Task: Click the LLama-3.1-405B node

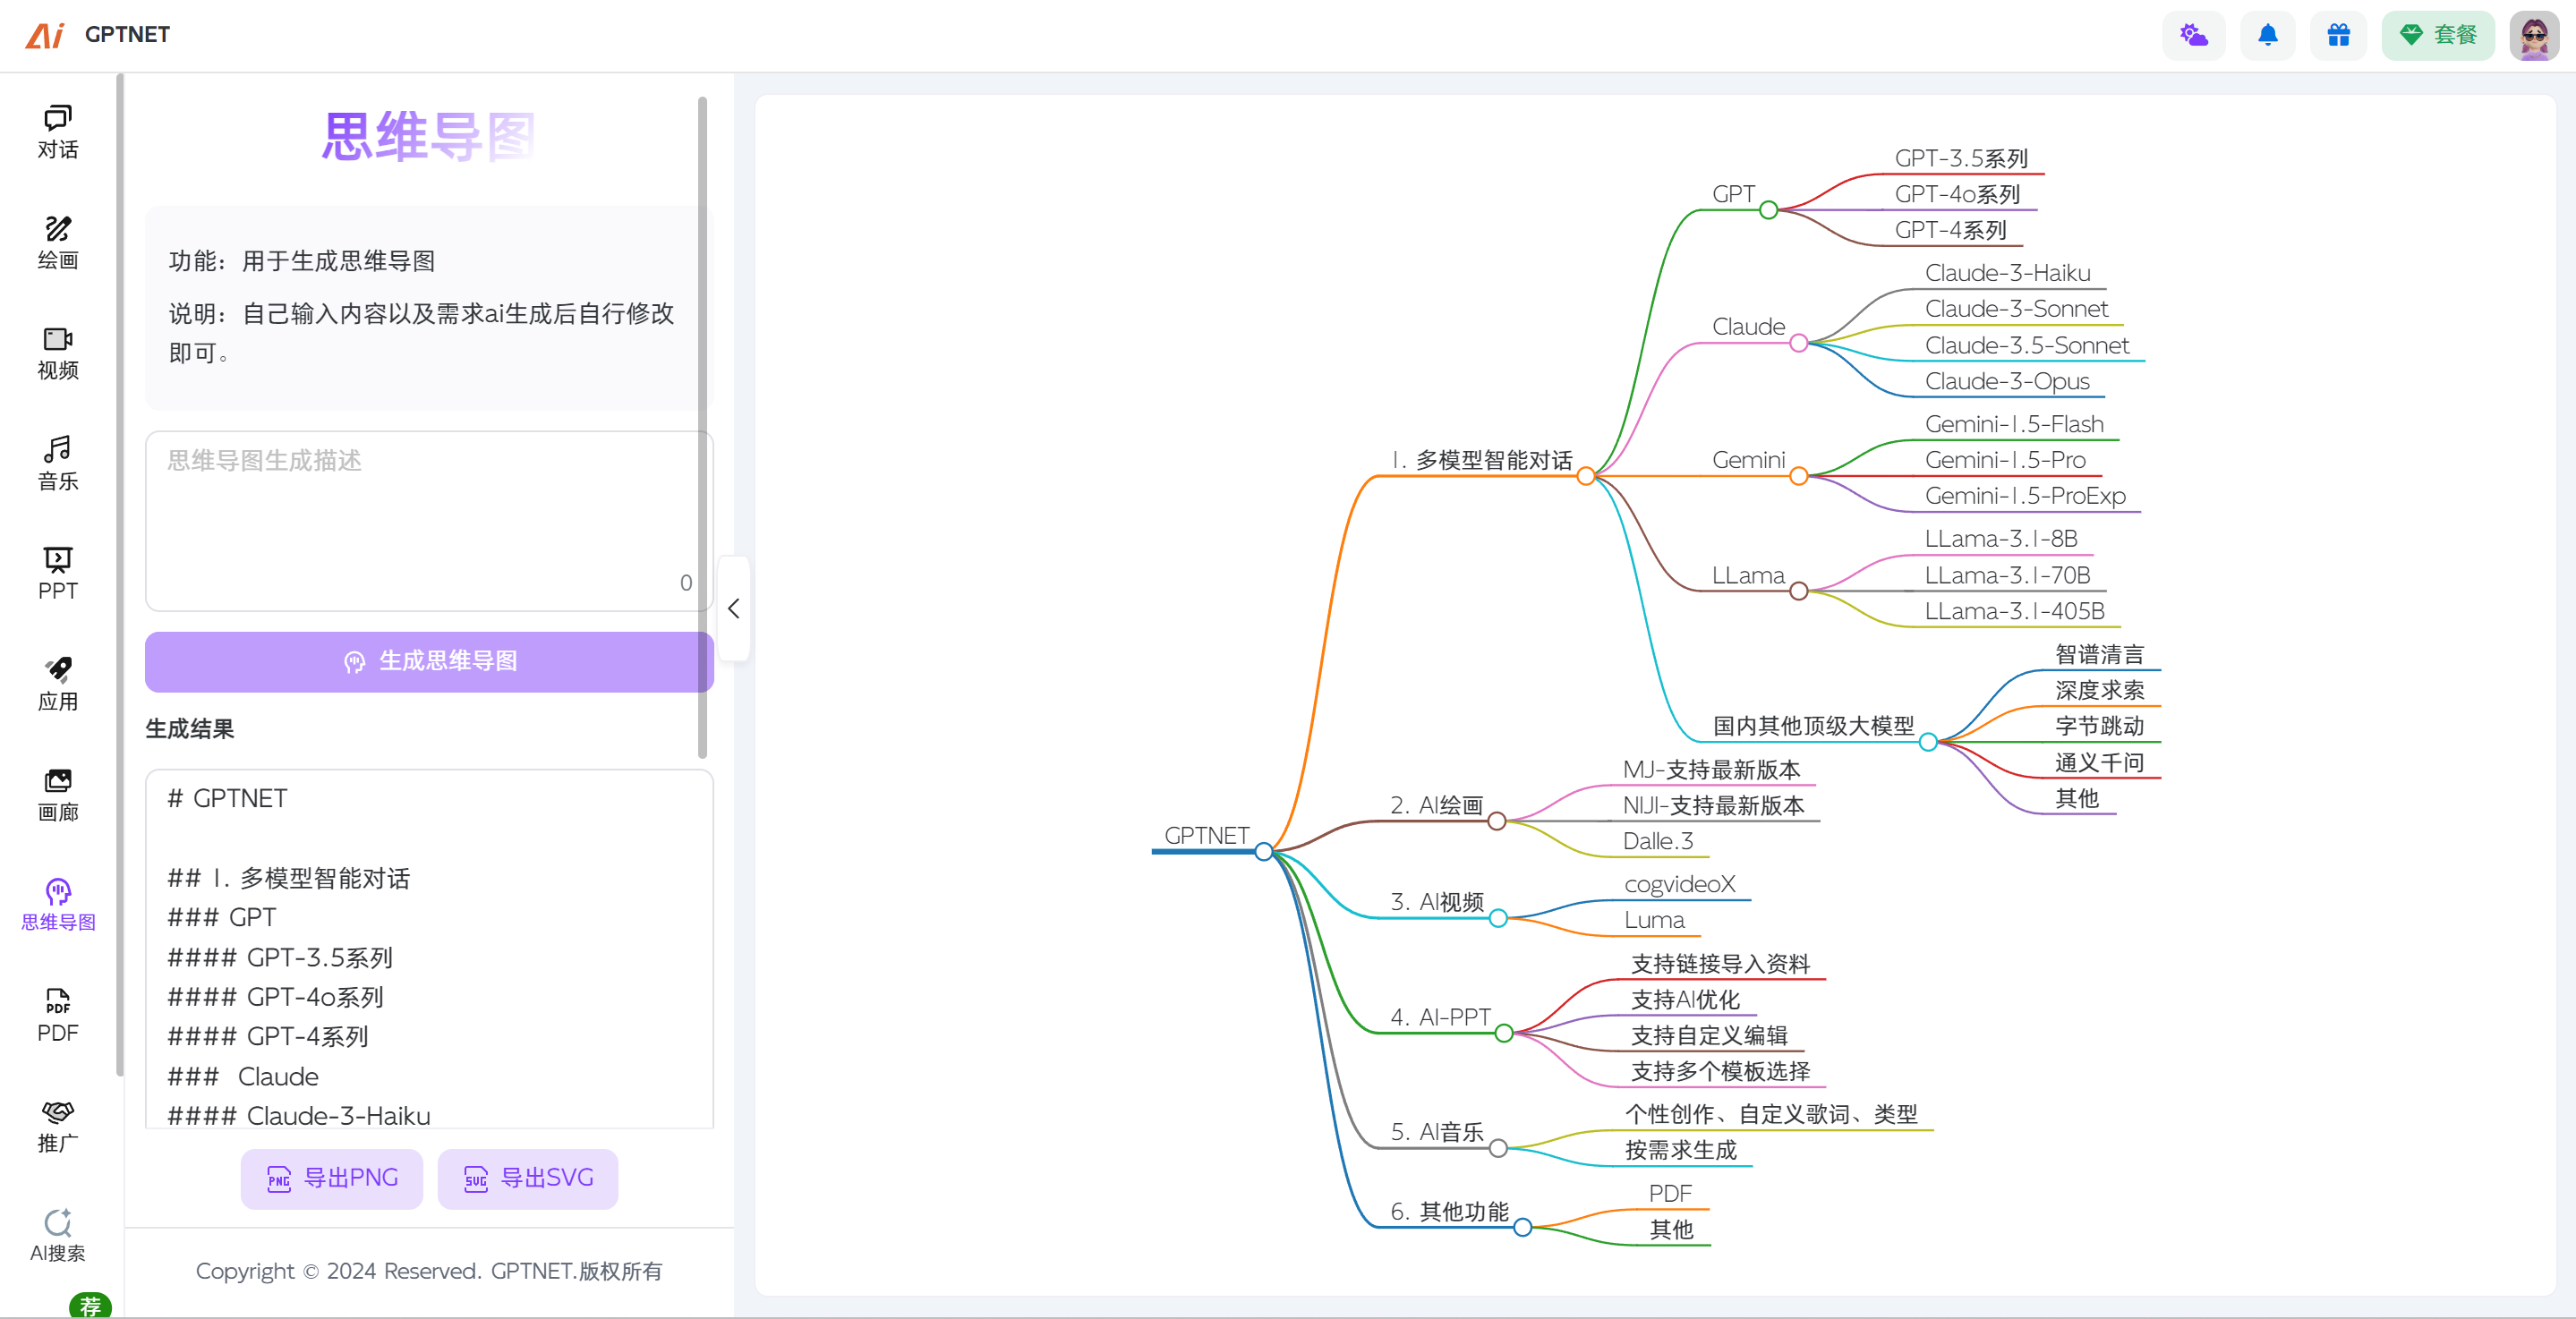Action: point(2014,610)
